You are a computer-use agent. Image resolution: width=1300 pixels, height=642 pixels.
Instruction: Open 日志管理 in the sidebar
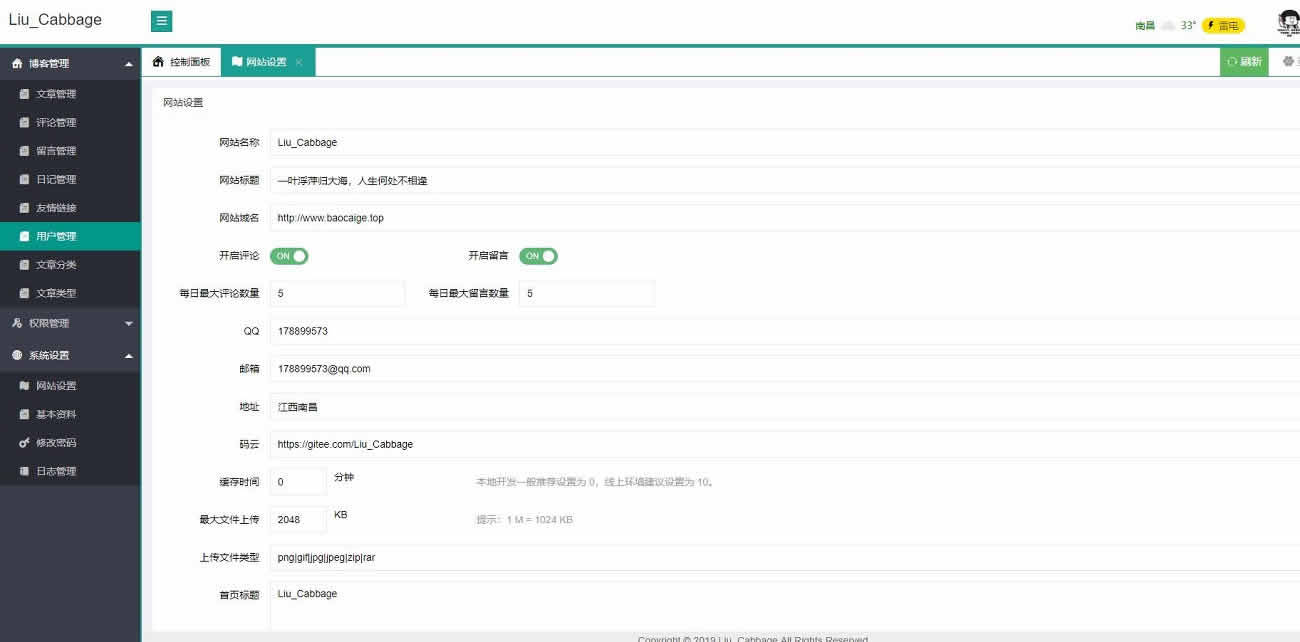pos(56,471)
